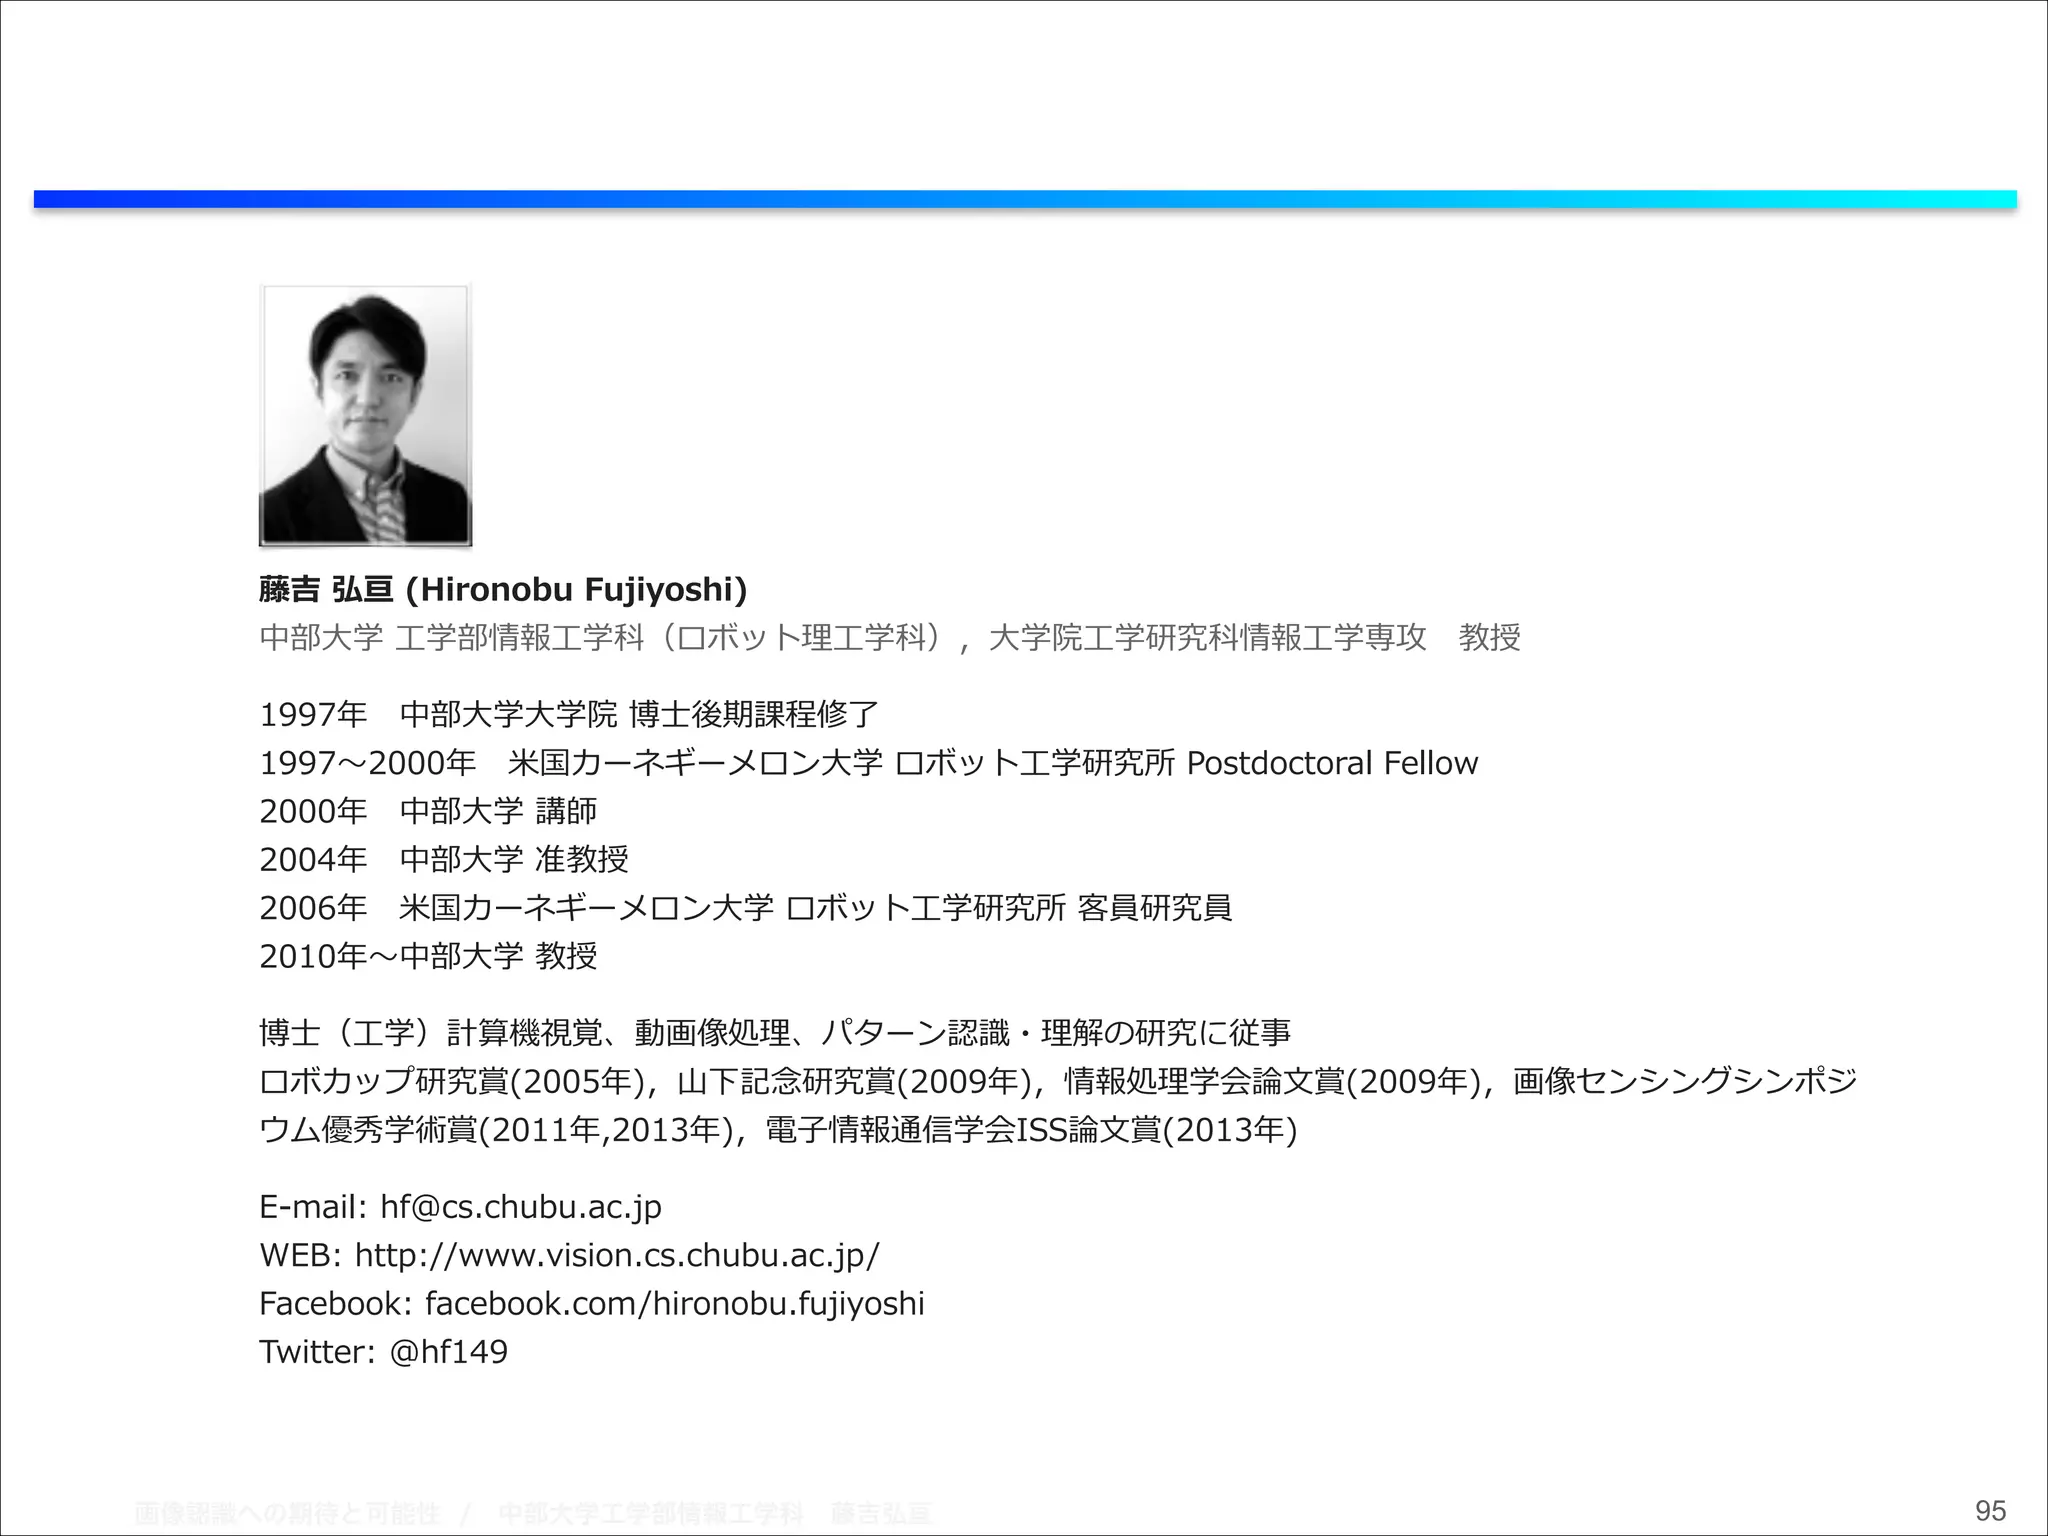The image size is (2048, 1536).
Task: Open the facebook.com/hironobu.fujiyoshi link
Action: click(675, 1303)
